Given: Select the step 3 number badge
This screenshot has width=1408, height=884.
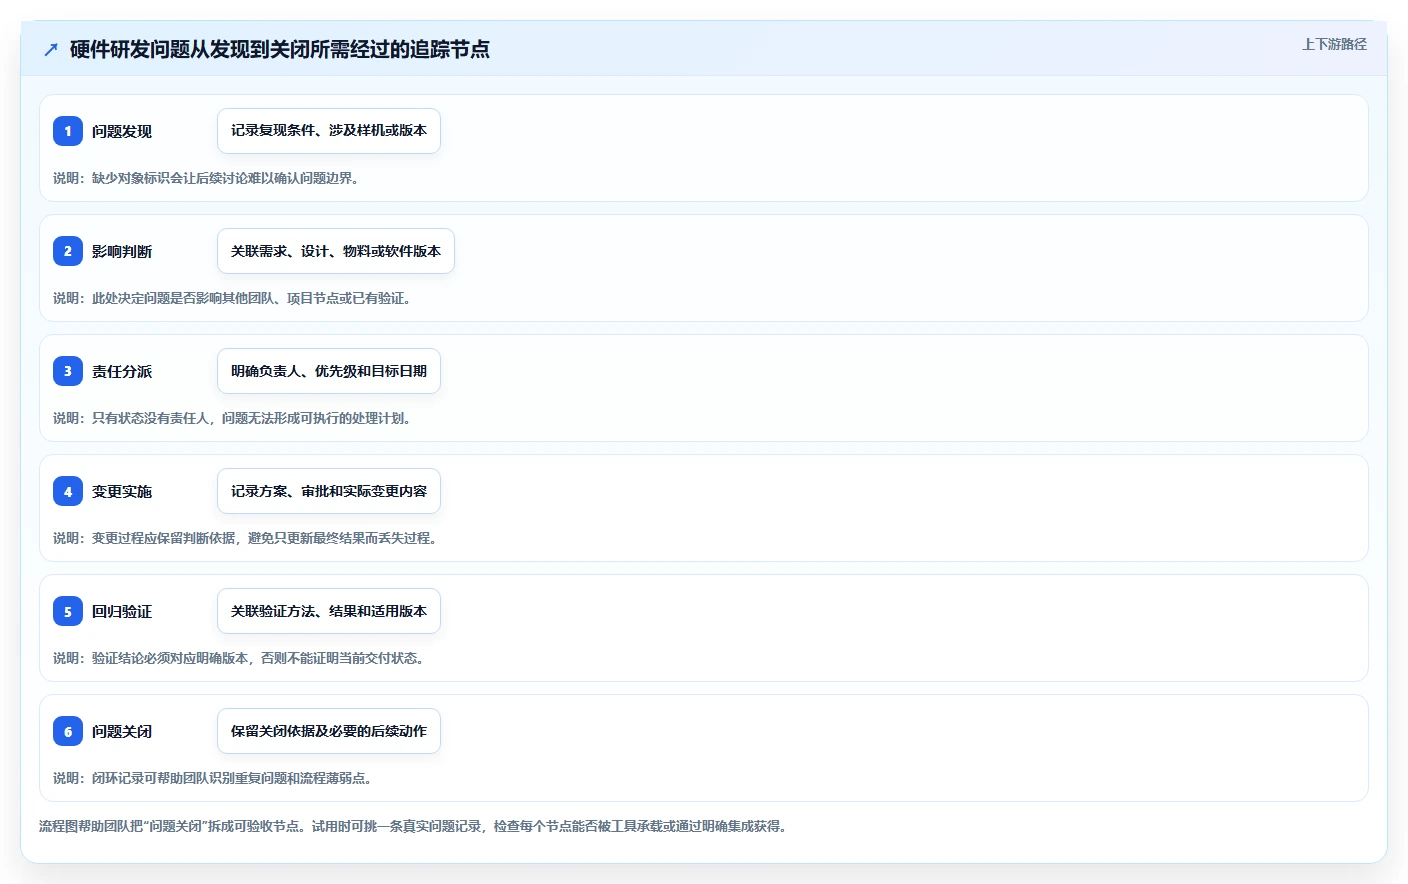Looking at the screenshot, I should coord(68,371).
